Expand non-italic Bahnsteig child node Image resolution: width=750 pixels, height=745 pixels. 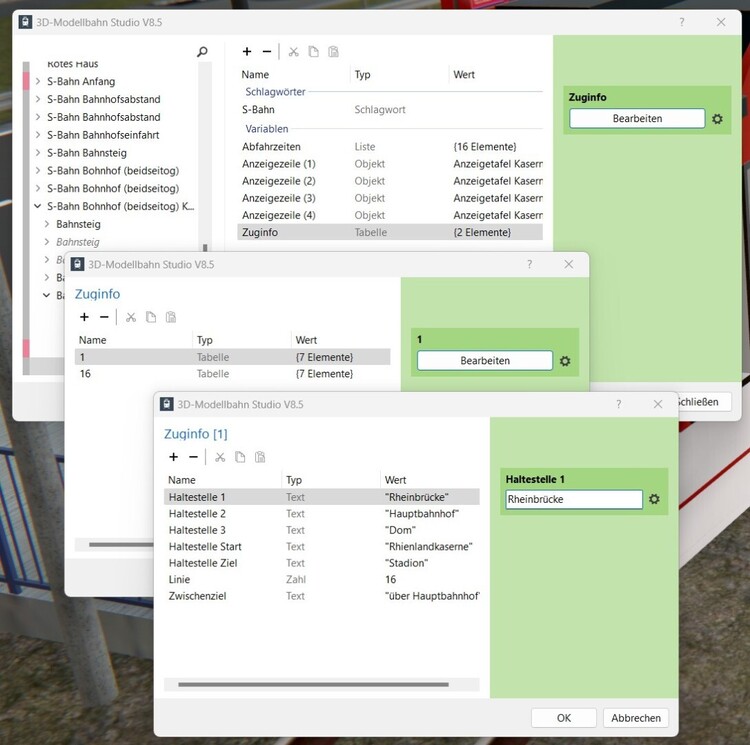(x=47, y=224)
